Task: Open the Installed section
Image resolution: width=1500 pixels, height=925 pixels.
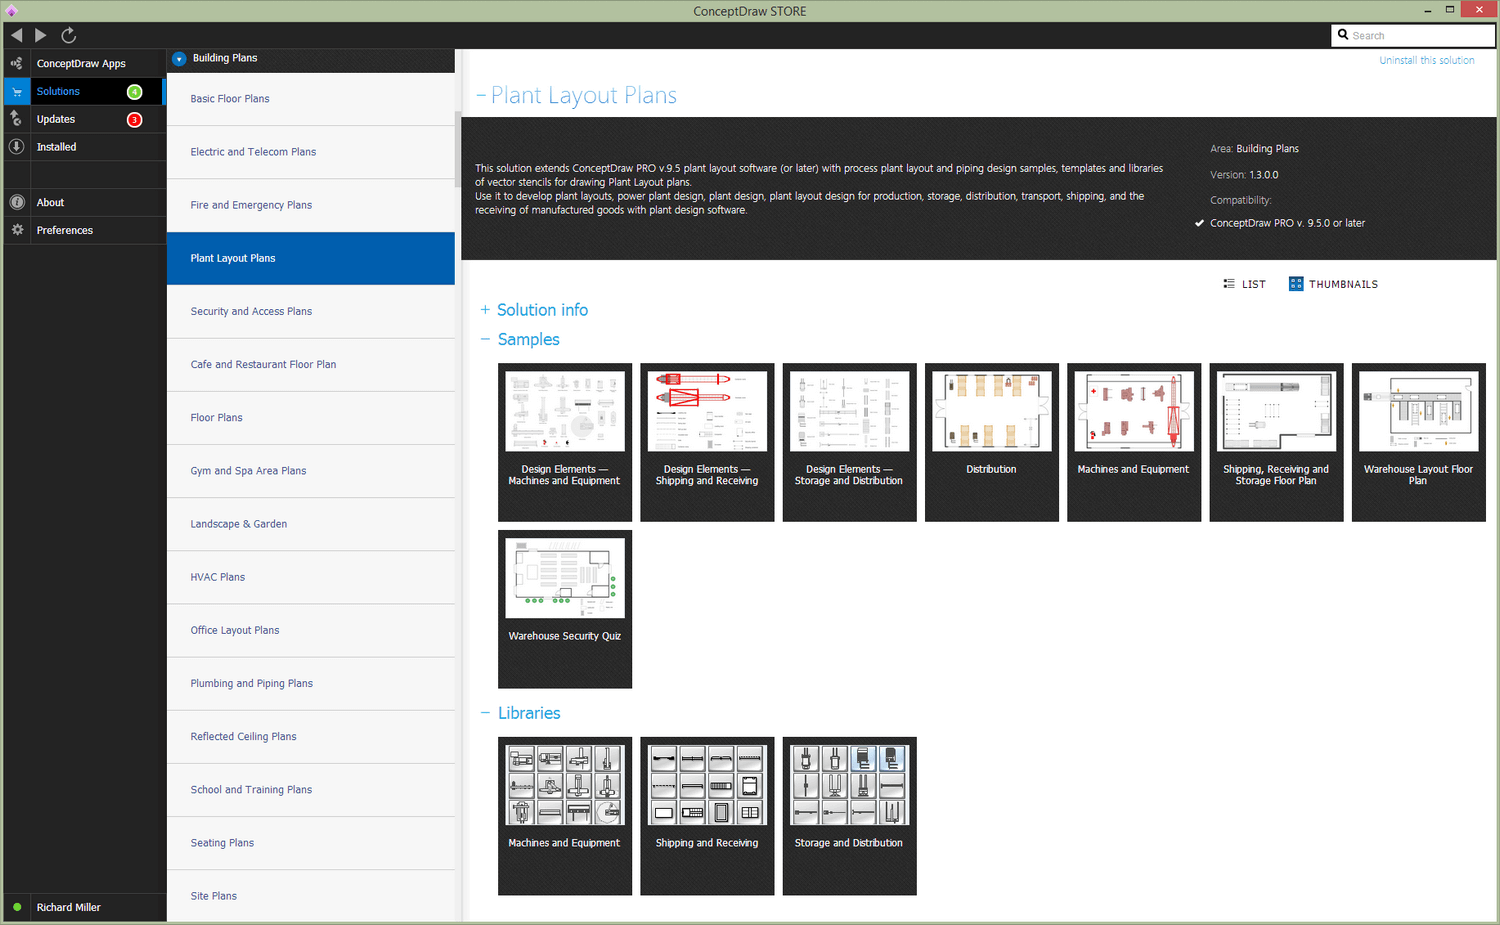Action: (x=85, y=147)
